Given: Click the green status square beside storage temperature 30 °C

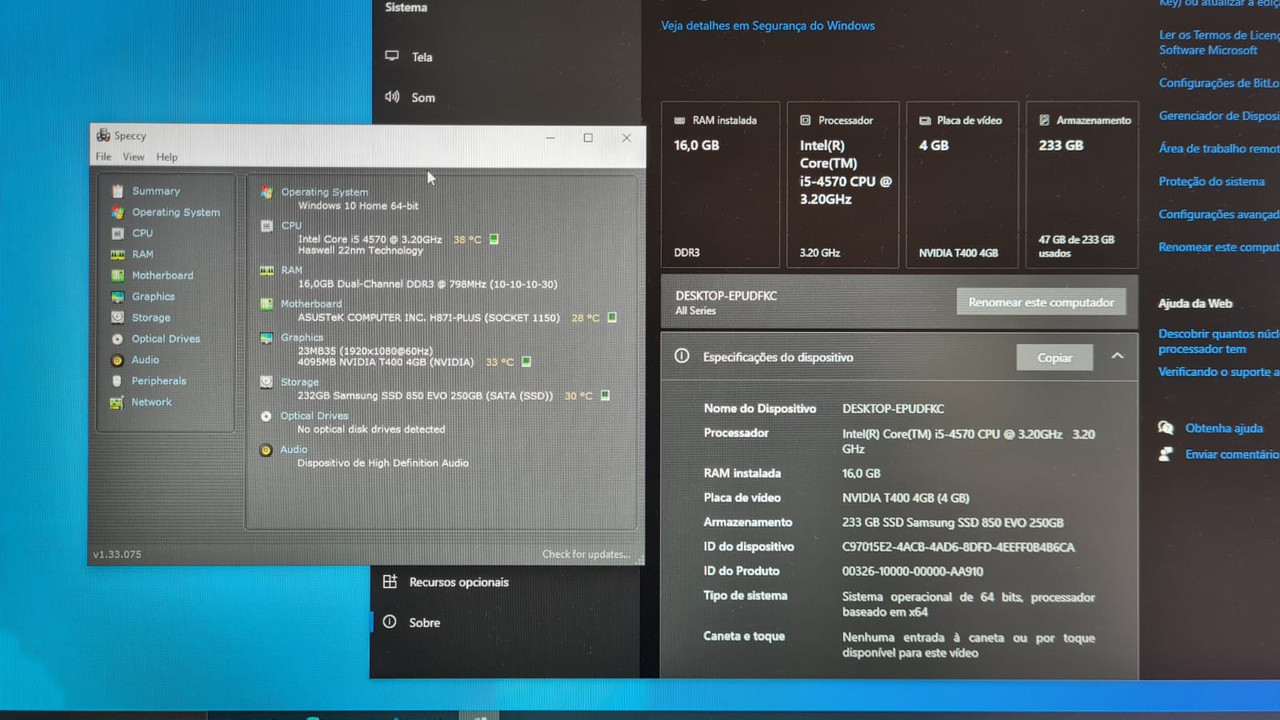Looking at the screenshot, I should pyautogui.click(x=605, y=396).
